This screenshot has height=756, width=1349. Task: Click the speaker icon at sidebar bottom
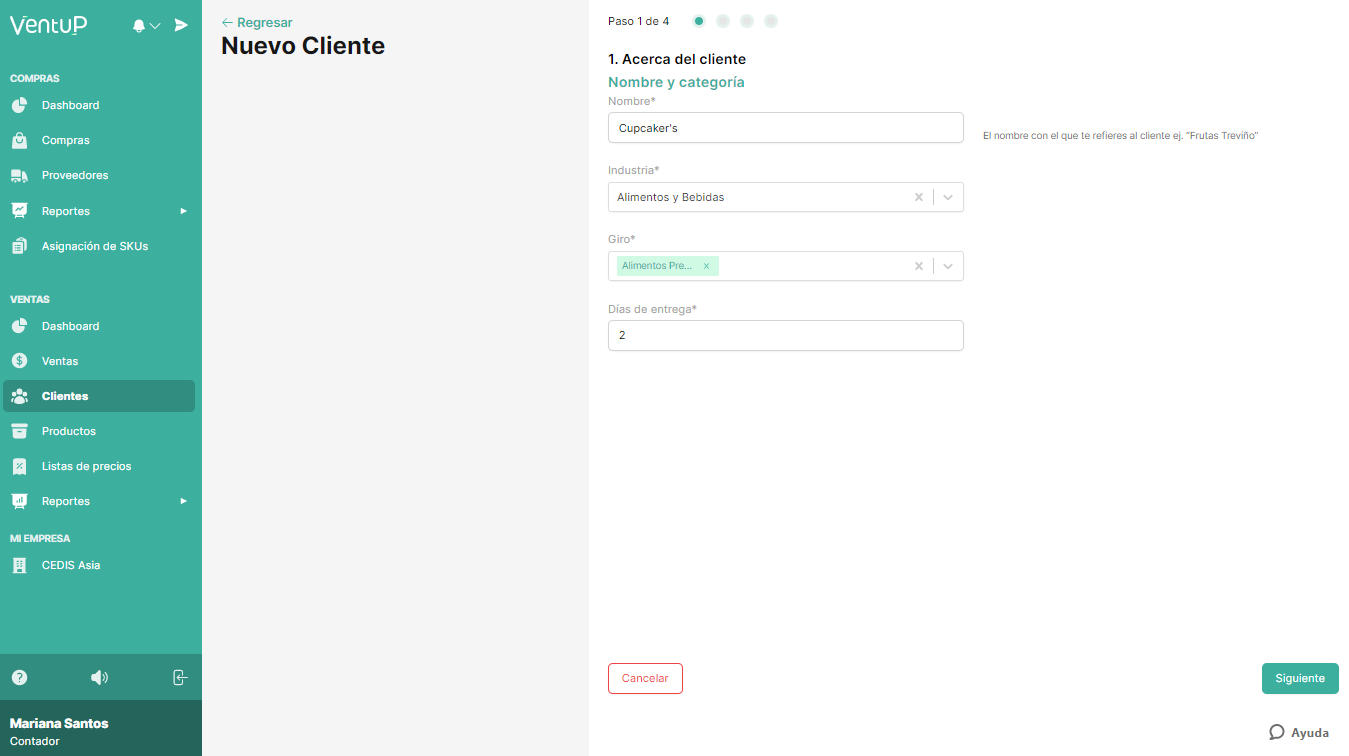coord(99,677)
